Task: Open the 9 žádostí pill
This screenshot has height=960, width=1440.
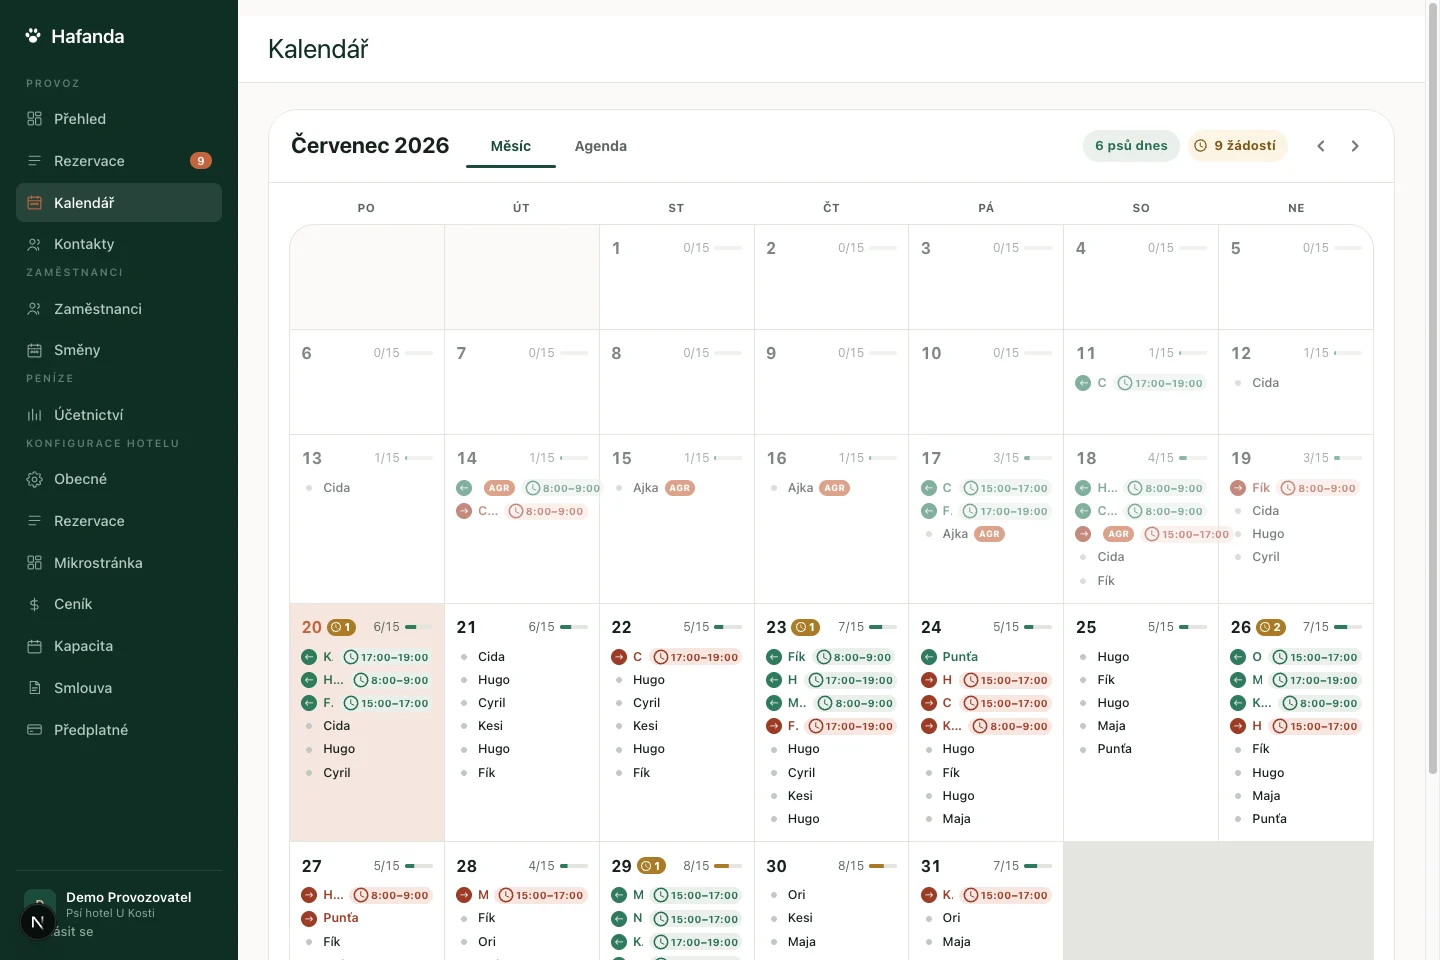Action: [x=1237, y=146]
